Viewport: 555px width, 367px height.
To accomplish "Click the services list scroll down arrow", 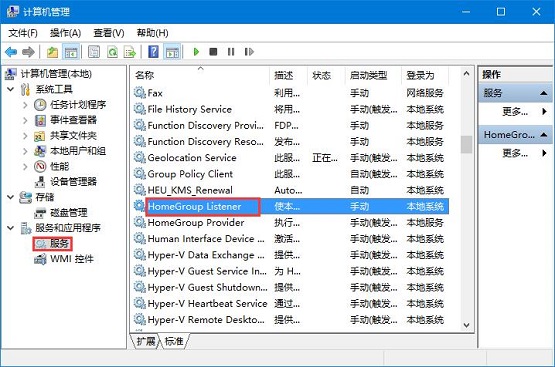I will 467,325.
